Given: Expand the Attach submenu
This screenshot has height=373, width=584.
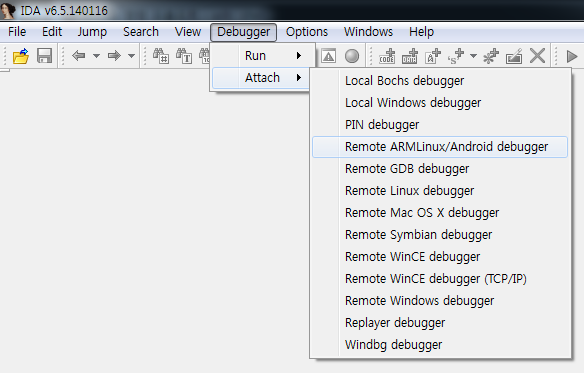Looking at the screenshot, I should click(262, 78).
